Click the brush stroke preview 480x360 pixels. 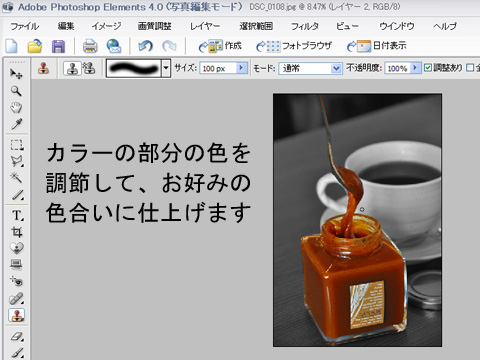pyautogui.click(x=134, y=68)
